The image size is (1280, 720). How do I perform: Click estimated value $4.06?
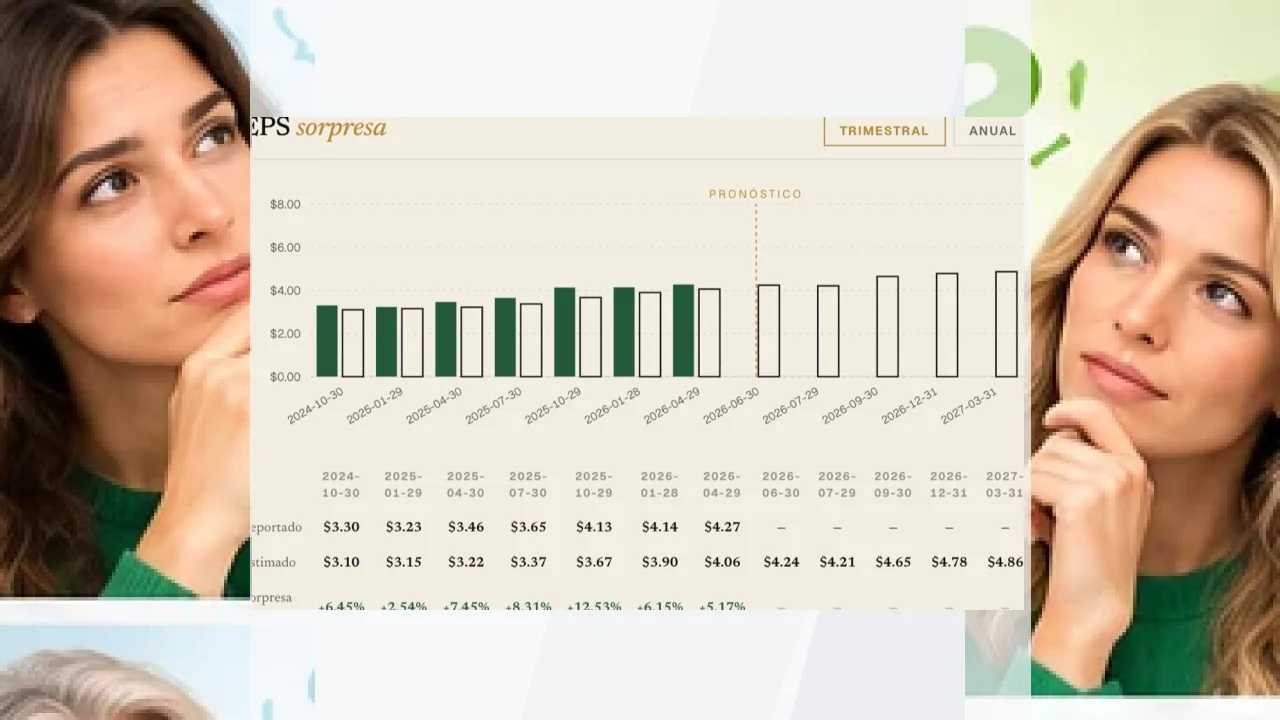pyautogui.click(x=722, y=563)
